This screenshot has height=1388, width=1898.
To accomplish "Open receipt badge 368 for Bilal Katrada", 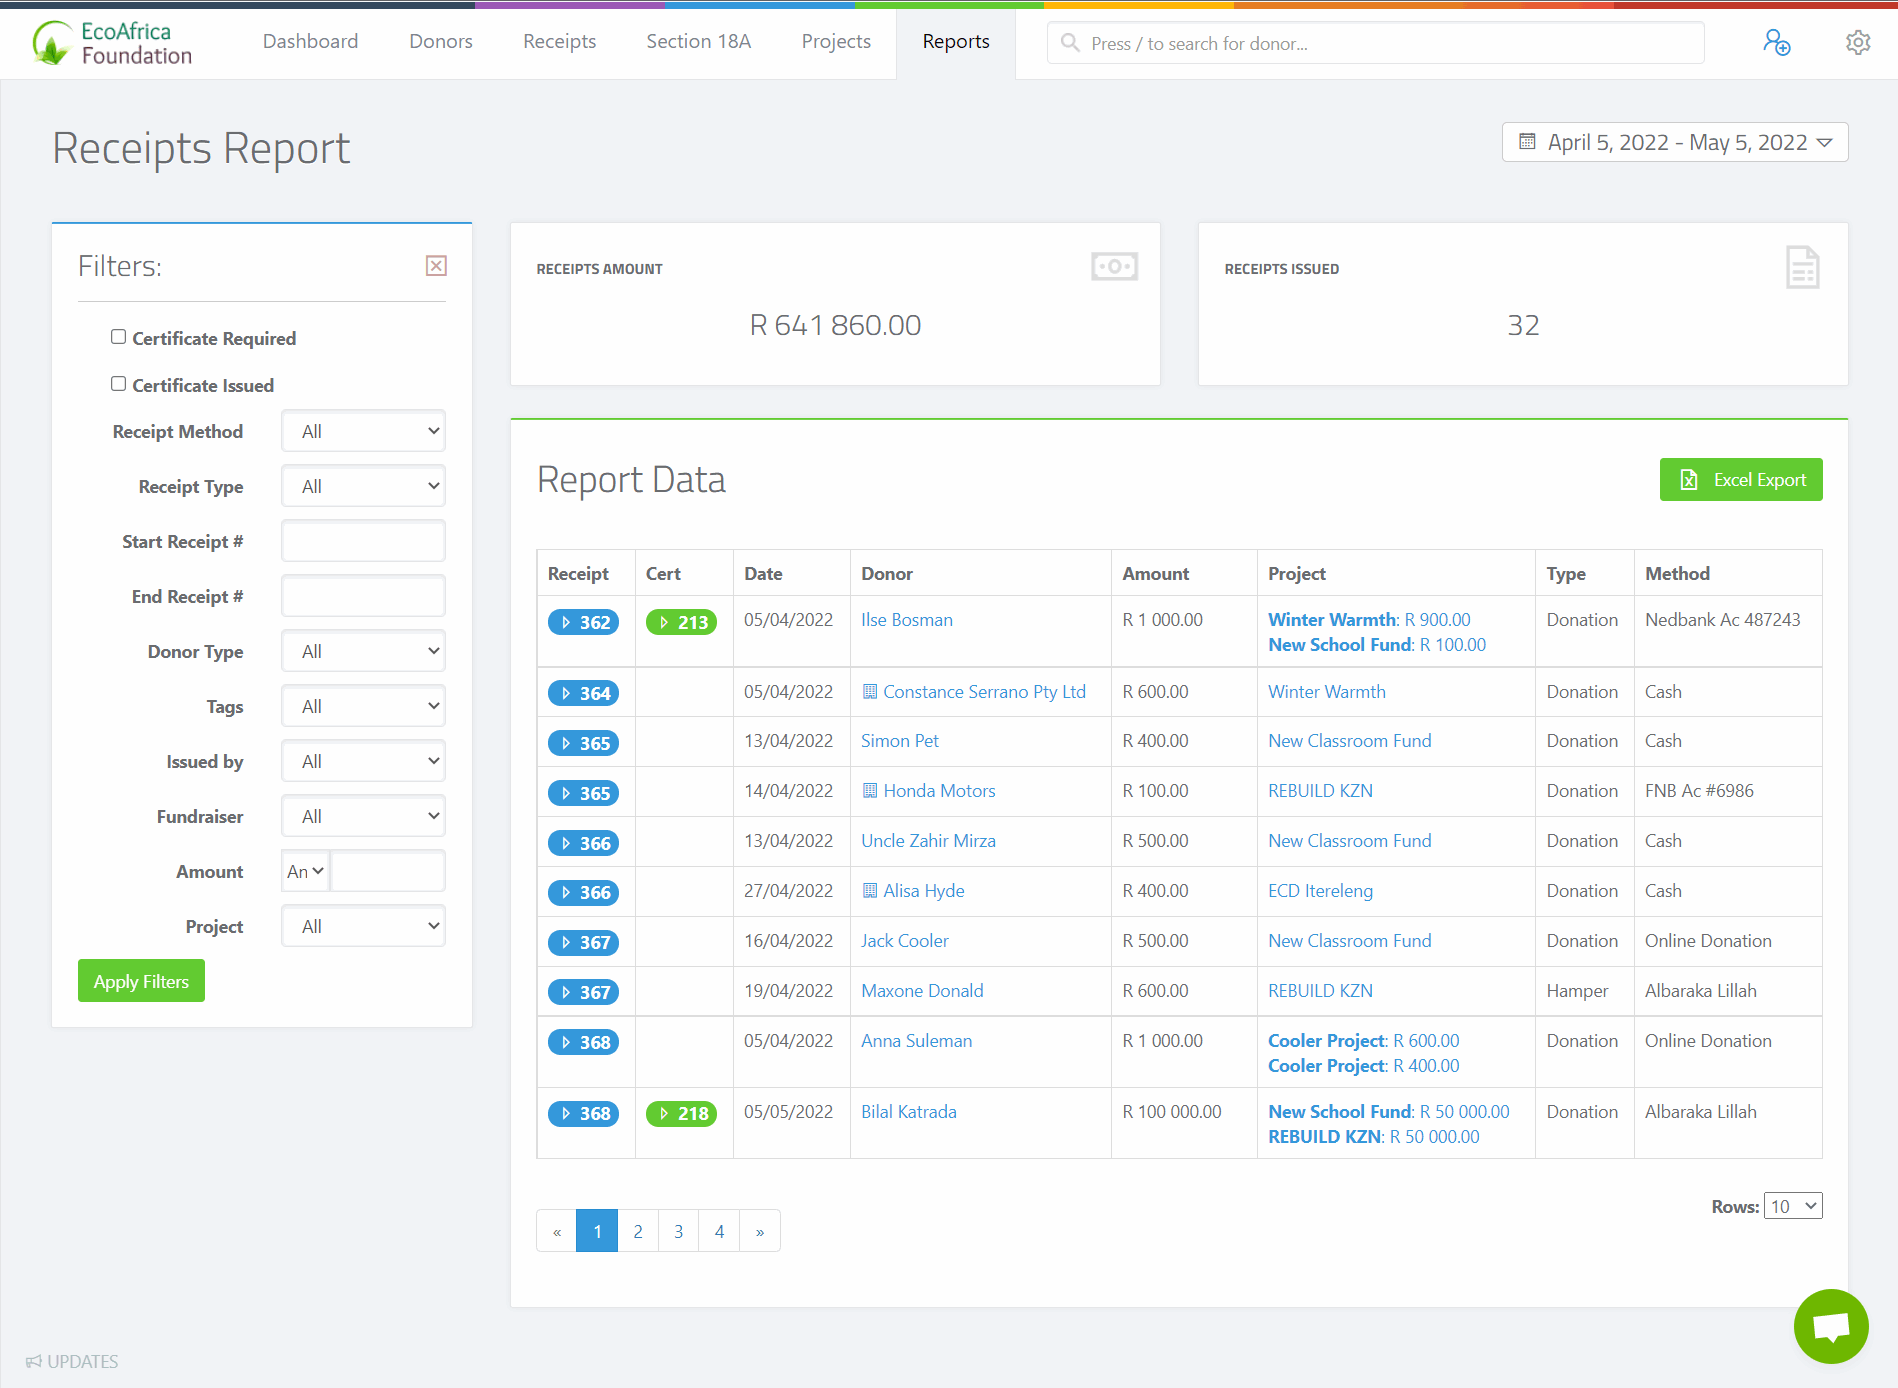I will (x=584, y=1113).
